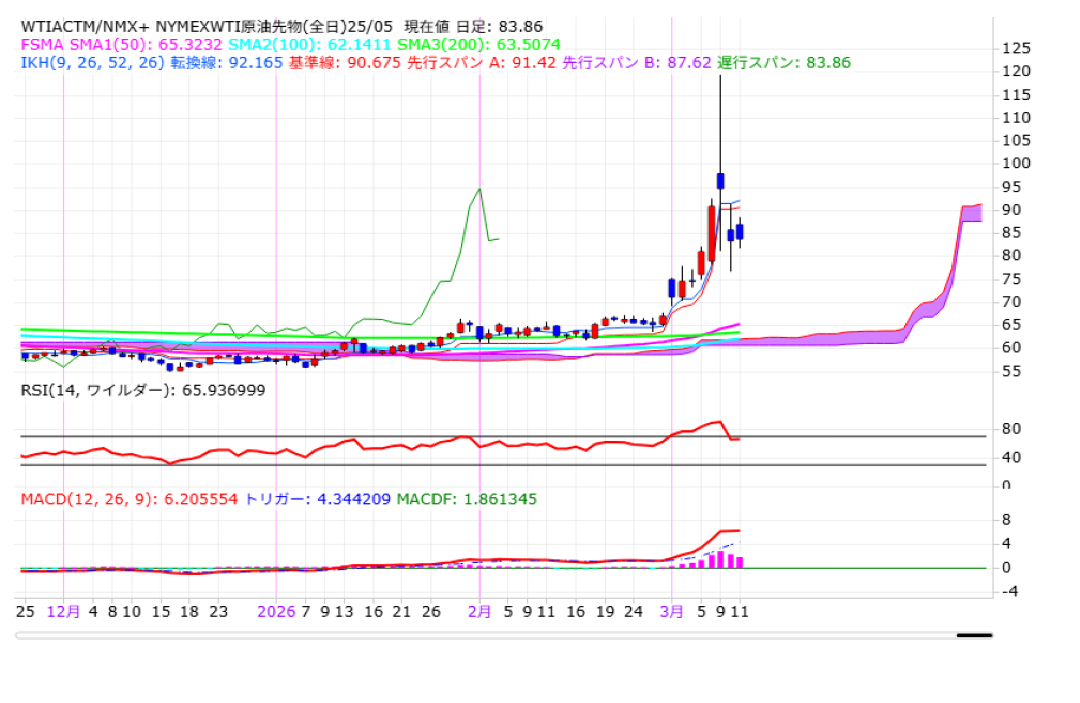1080x703 pixels.
Task: Click the 2026 year marker on the time axis
Action: click(x=275, y=611)
